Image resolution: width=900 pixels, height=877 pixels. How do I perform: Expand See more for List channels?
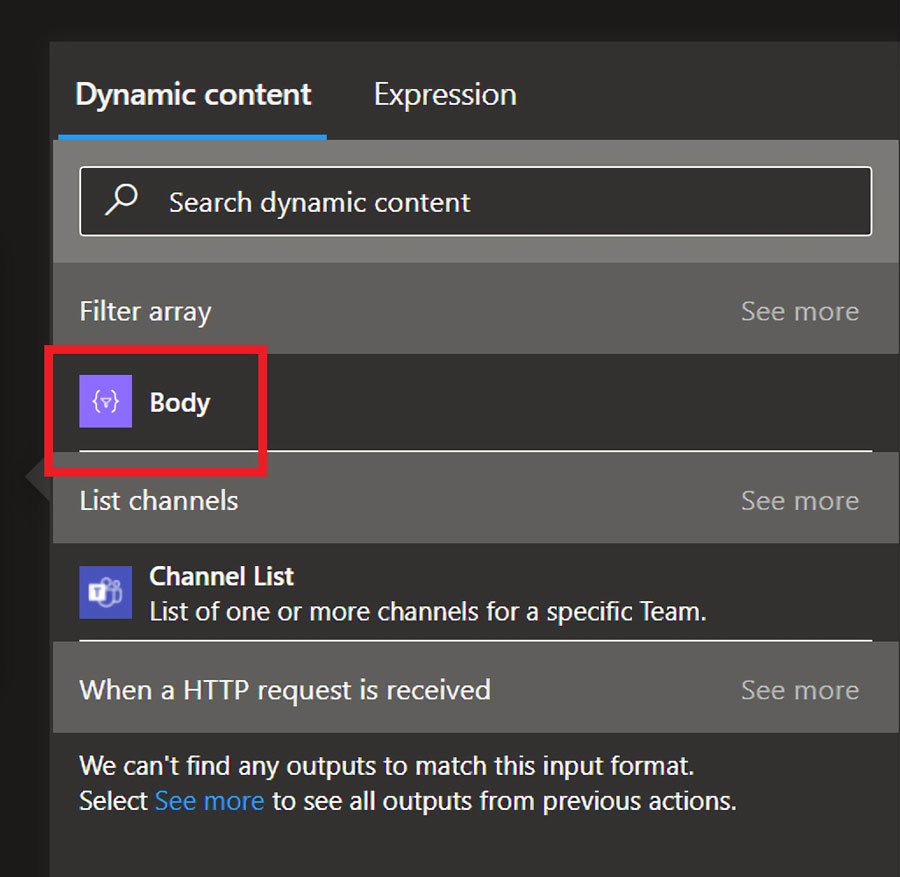pos(799,501)
